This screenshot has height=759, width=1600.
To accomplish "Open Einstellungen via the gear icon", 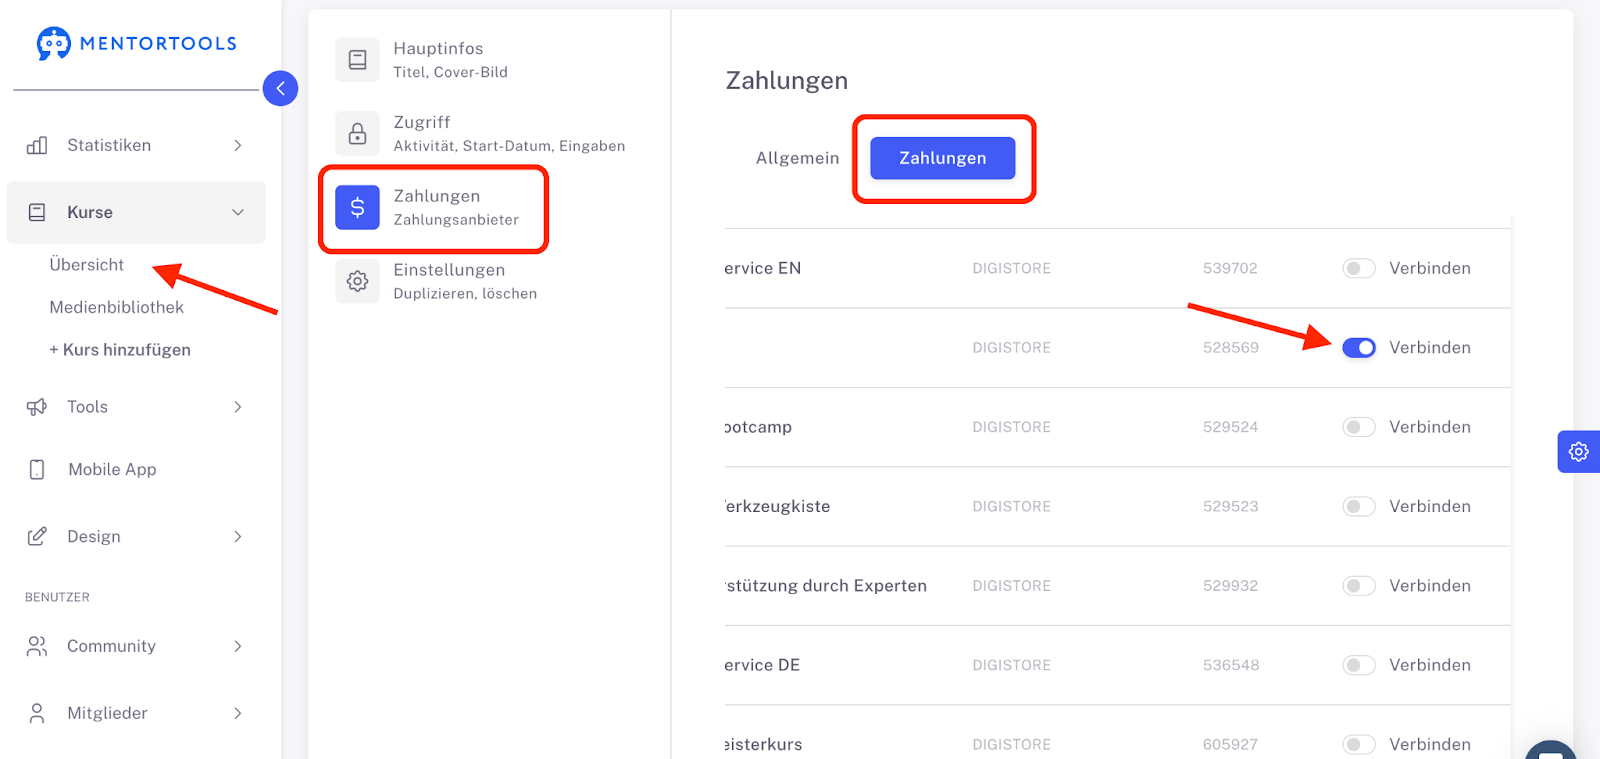I will tap(357, 282).
